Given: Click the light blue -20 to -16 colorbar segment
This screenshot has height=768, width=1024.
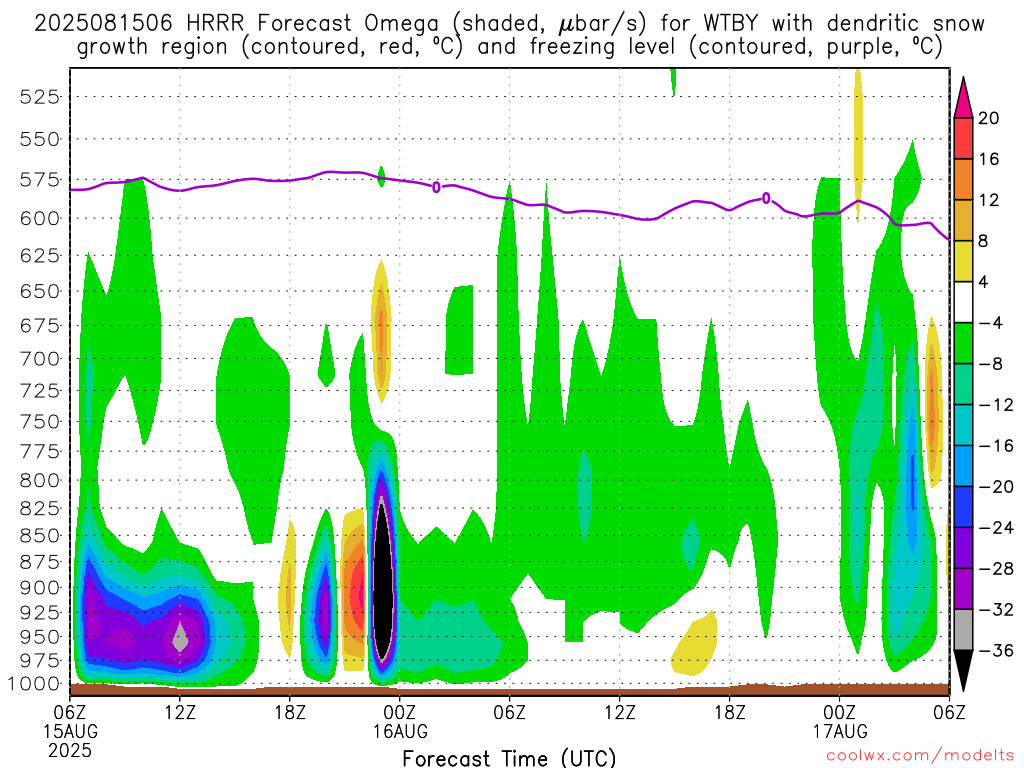Looking at the screenshot, I should 963,466.
